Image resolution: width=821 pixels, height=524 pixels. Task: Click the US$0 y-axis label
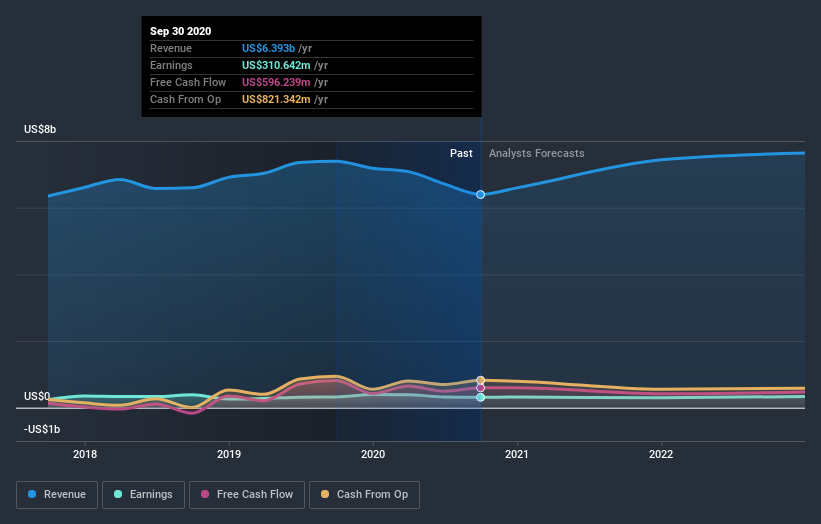coord(37,396)
